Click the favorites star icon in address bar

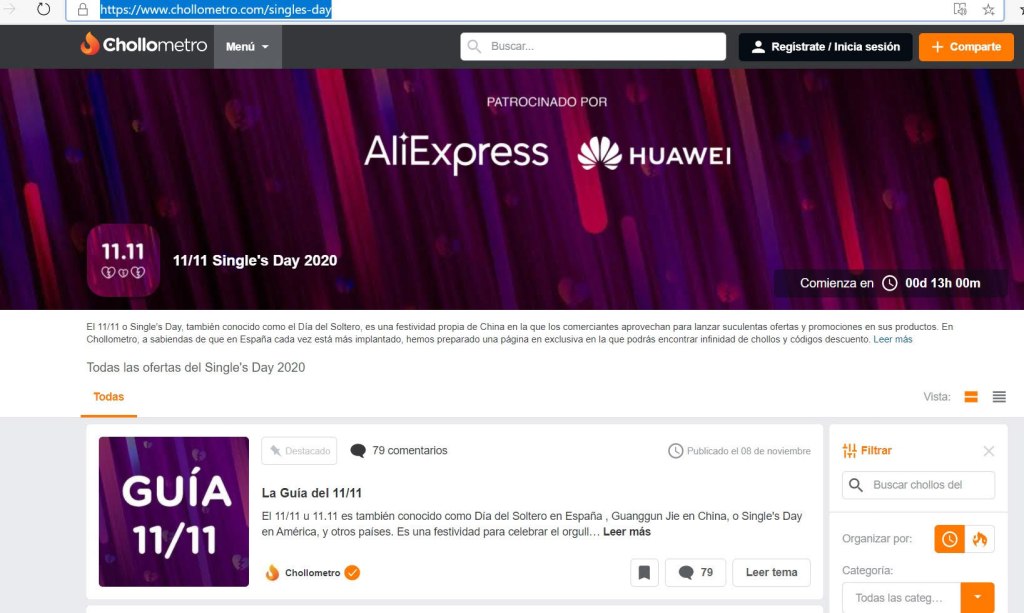tap(988, 10)
